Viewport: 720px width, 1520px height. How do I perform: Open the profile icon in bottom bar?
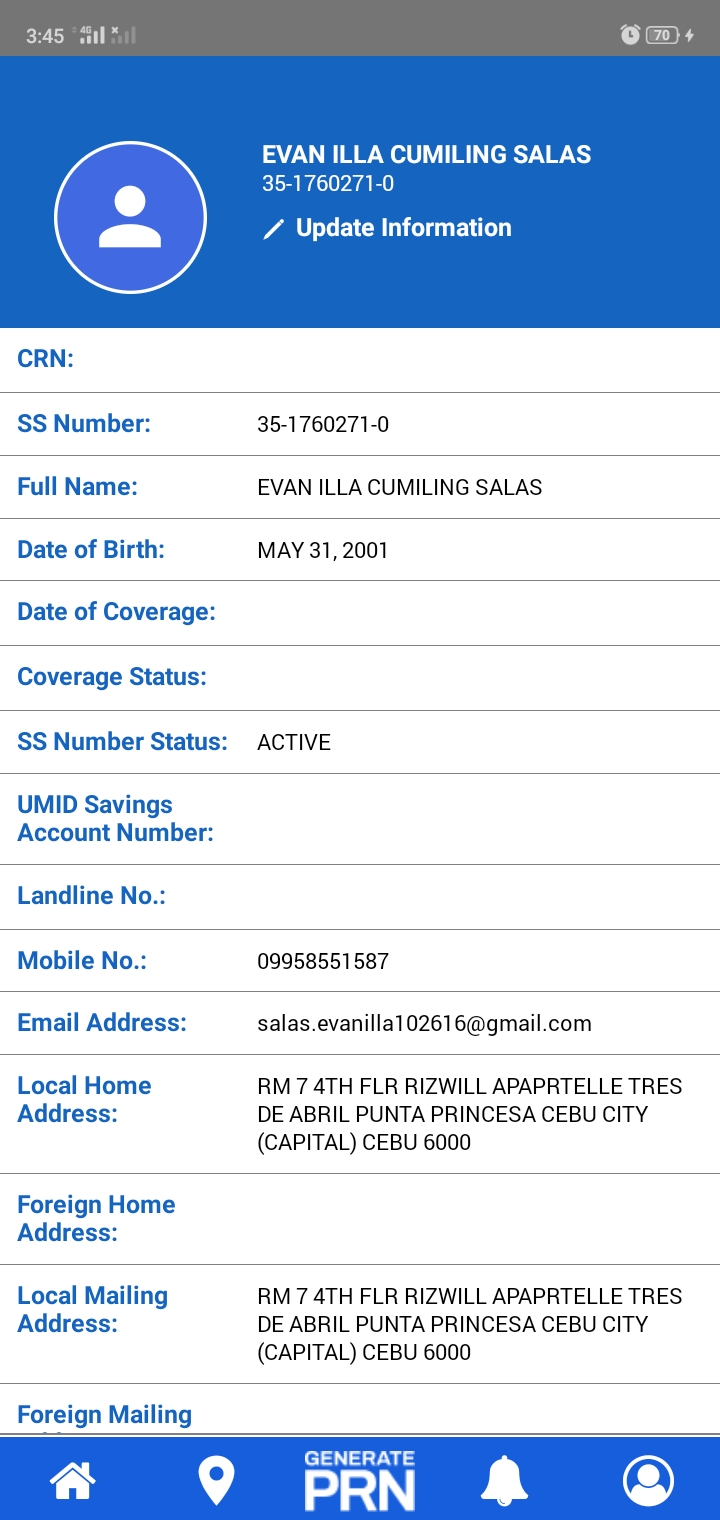648,1480
